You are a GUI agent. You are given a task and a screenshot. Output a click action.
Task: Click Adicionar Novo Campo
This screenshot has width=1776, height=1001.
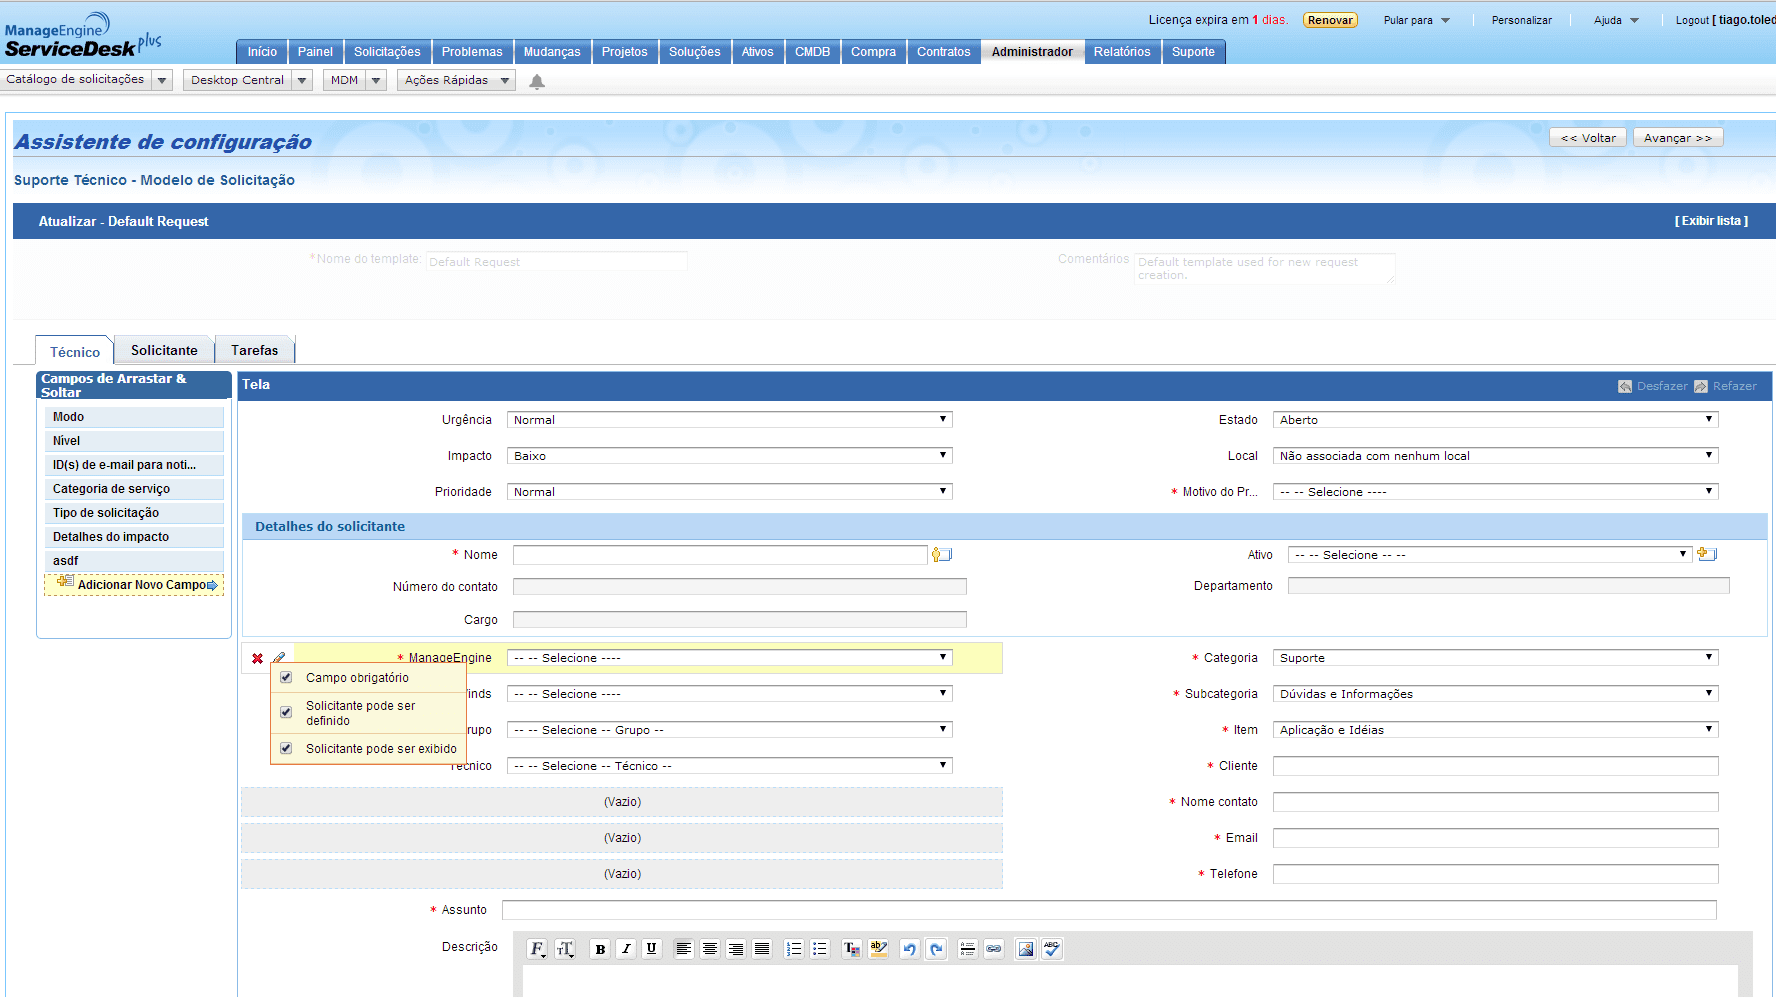coord(134,585)
